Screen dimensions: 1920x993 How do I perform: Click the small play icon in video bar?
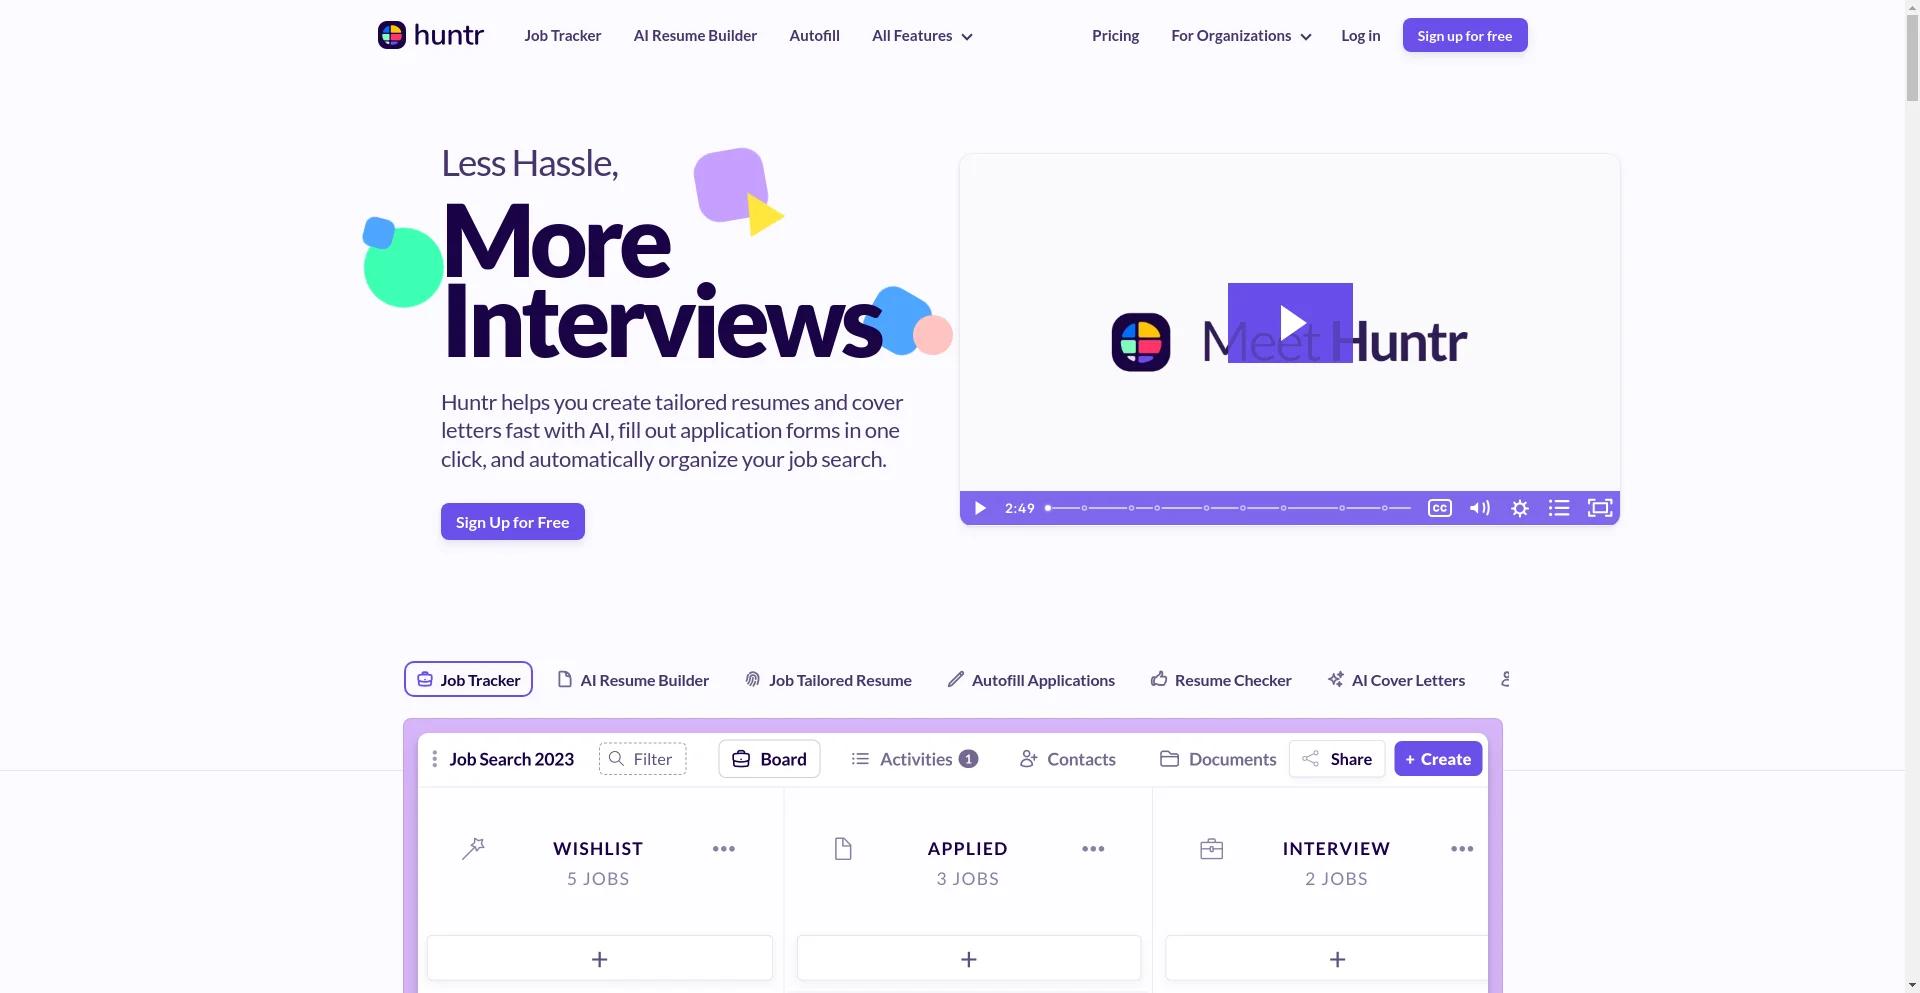pyautogui.click(x=980, y=508)
